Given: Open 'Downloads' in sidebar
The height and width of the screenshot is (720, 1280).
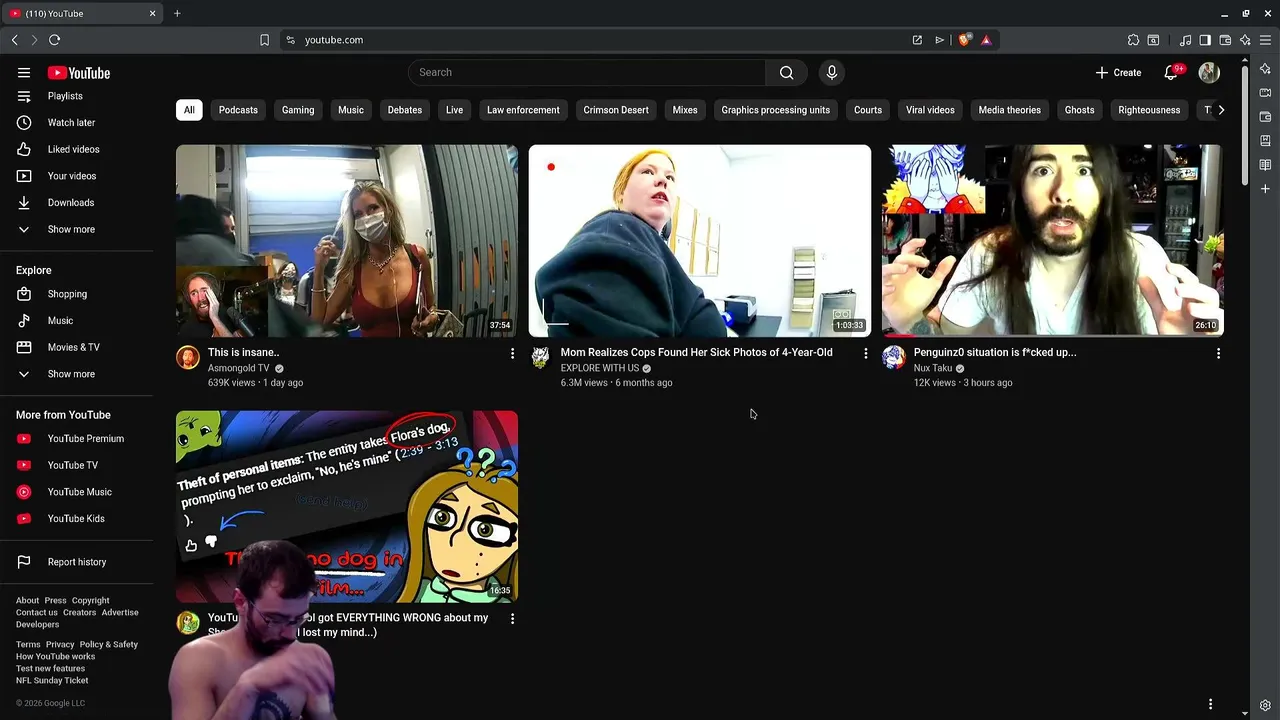Looking at the screenshot, I should tap(76, 202).
